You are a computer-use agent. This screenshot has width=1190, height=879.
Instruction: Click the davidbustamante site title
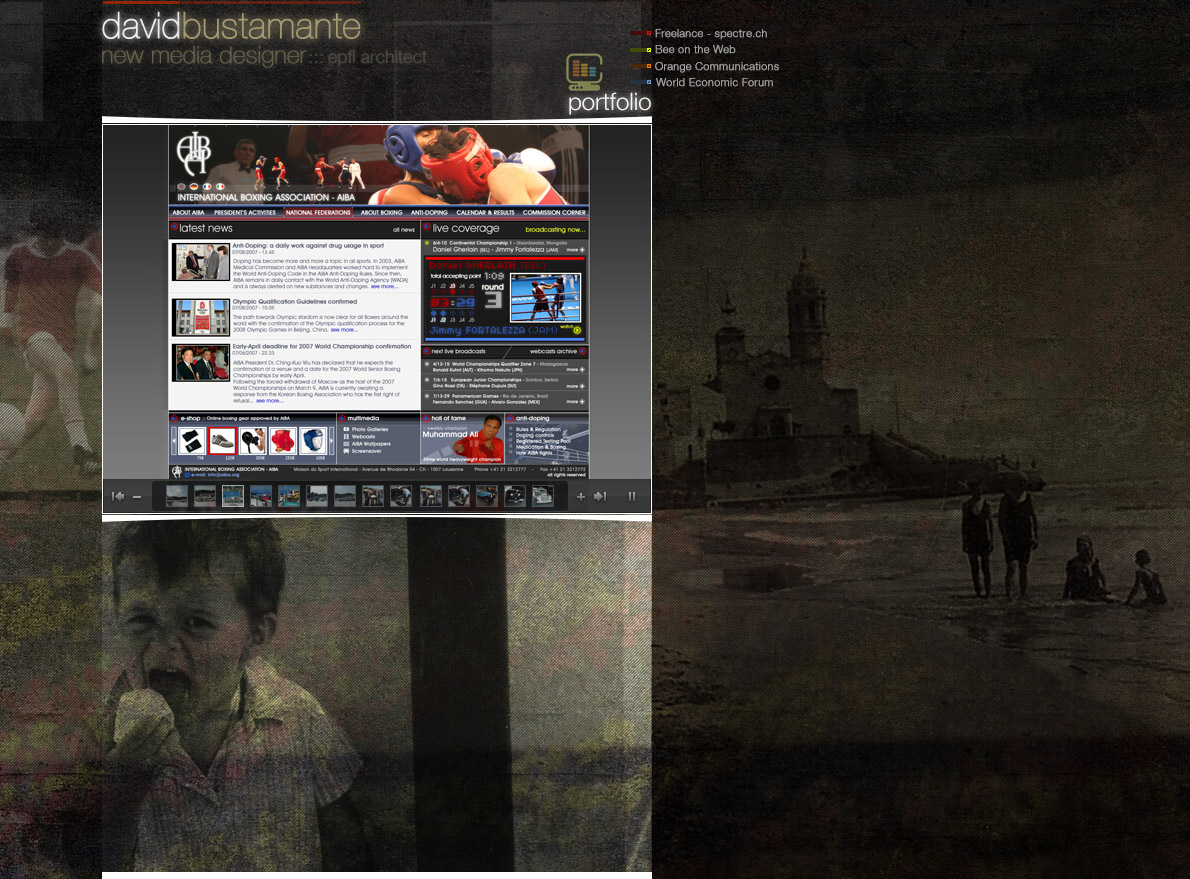tap(231, 27)
